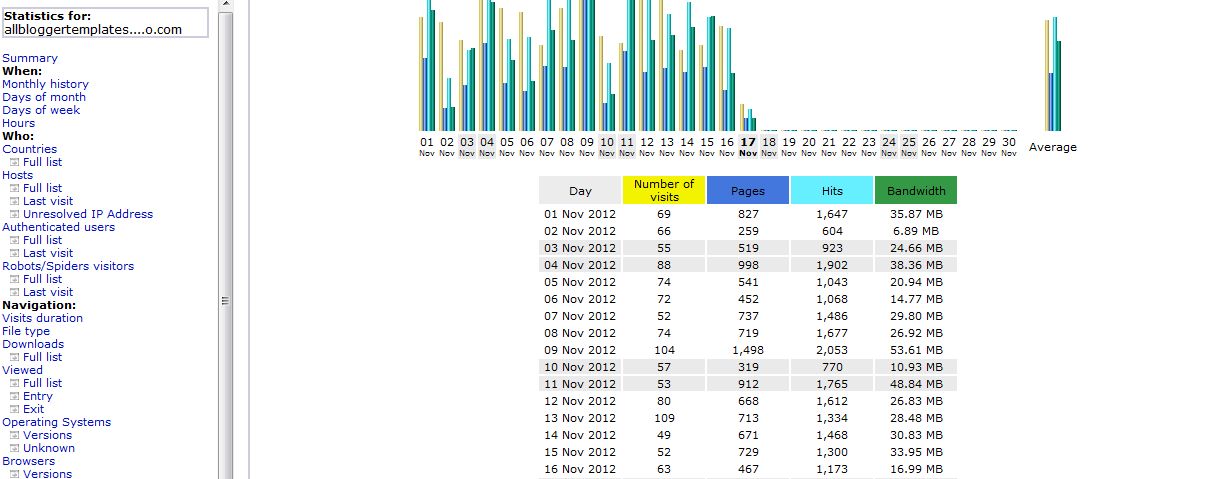Click the 48.84 MB bandwidth value
This screenshot has width=1227, height=479.
tap(916, 384)
